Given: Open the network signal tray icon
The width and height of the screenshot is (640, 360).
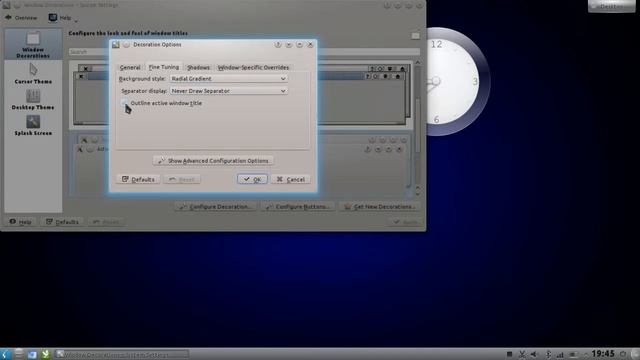Looking at the screenshot, I should point(560,354).
